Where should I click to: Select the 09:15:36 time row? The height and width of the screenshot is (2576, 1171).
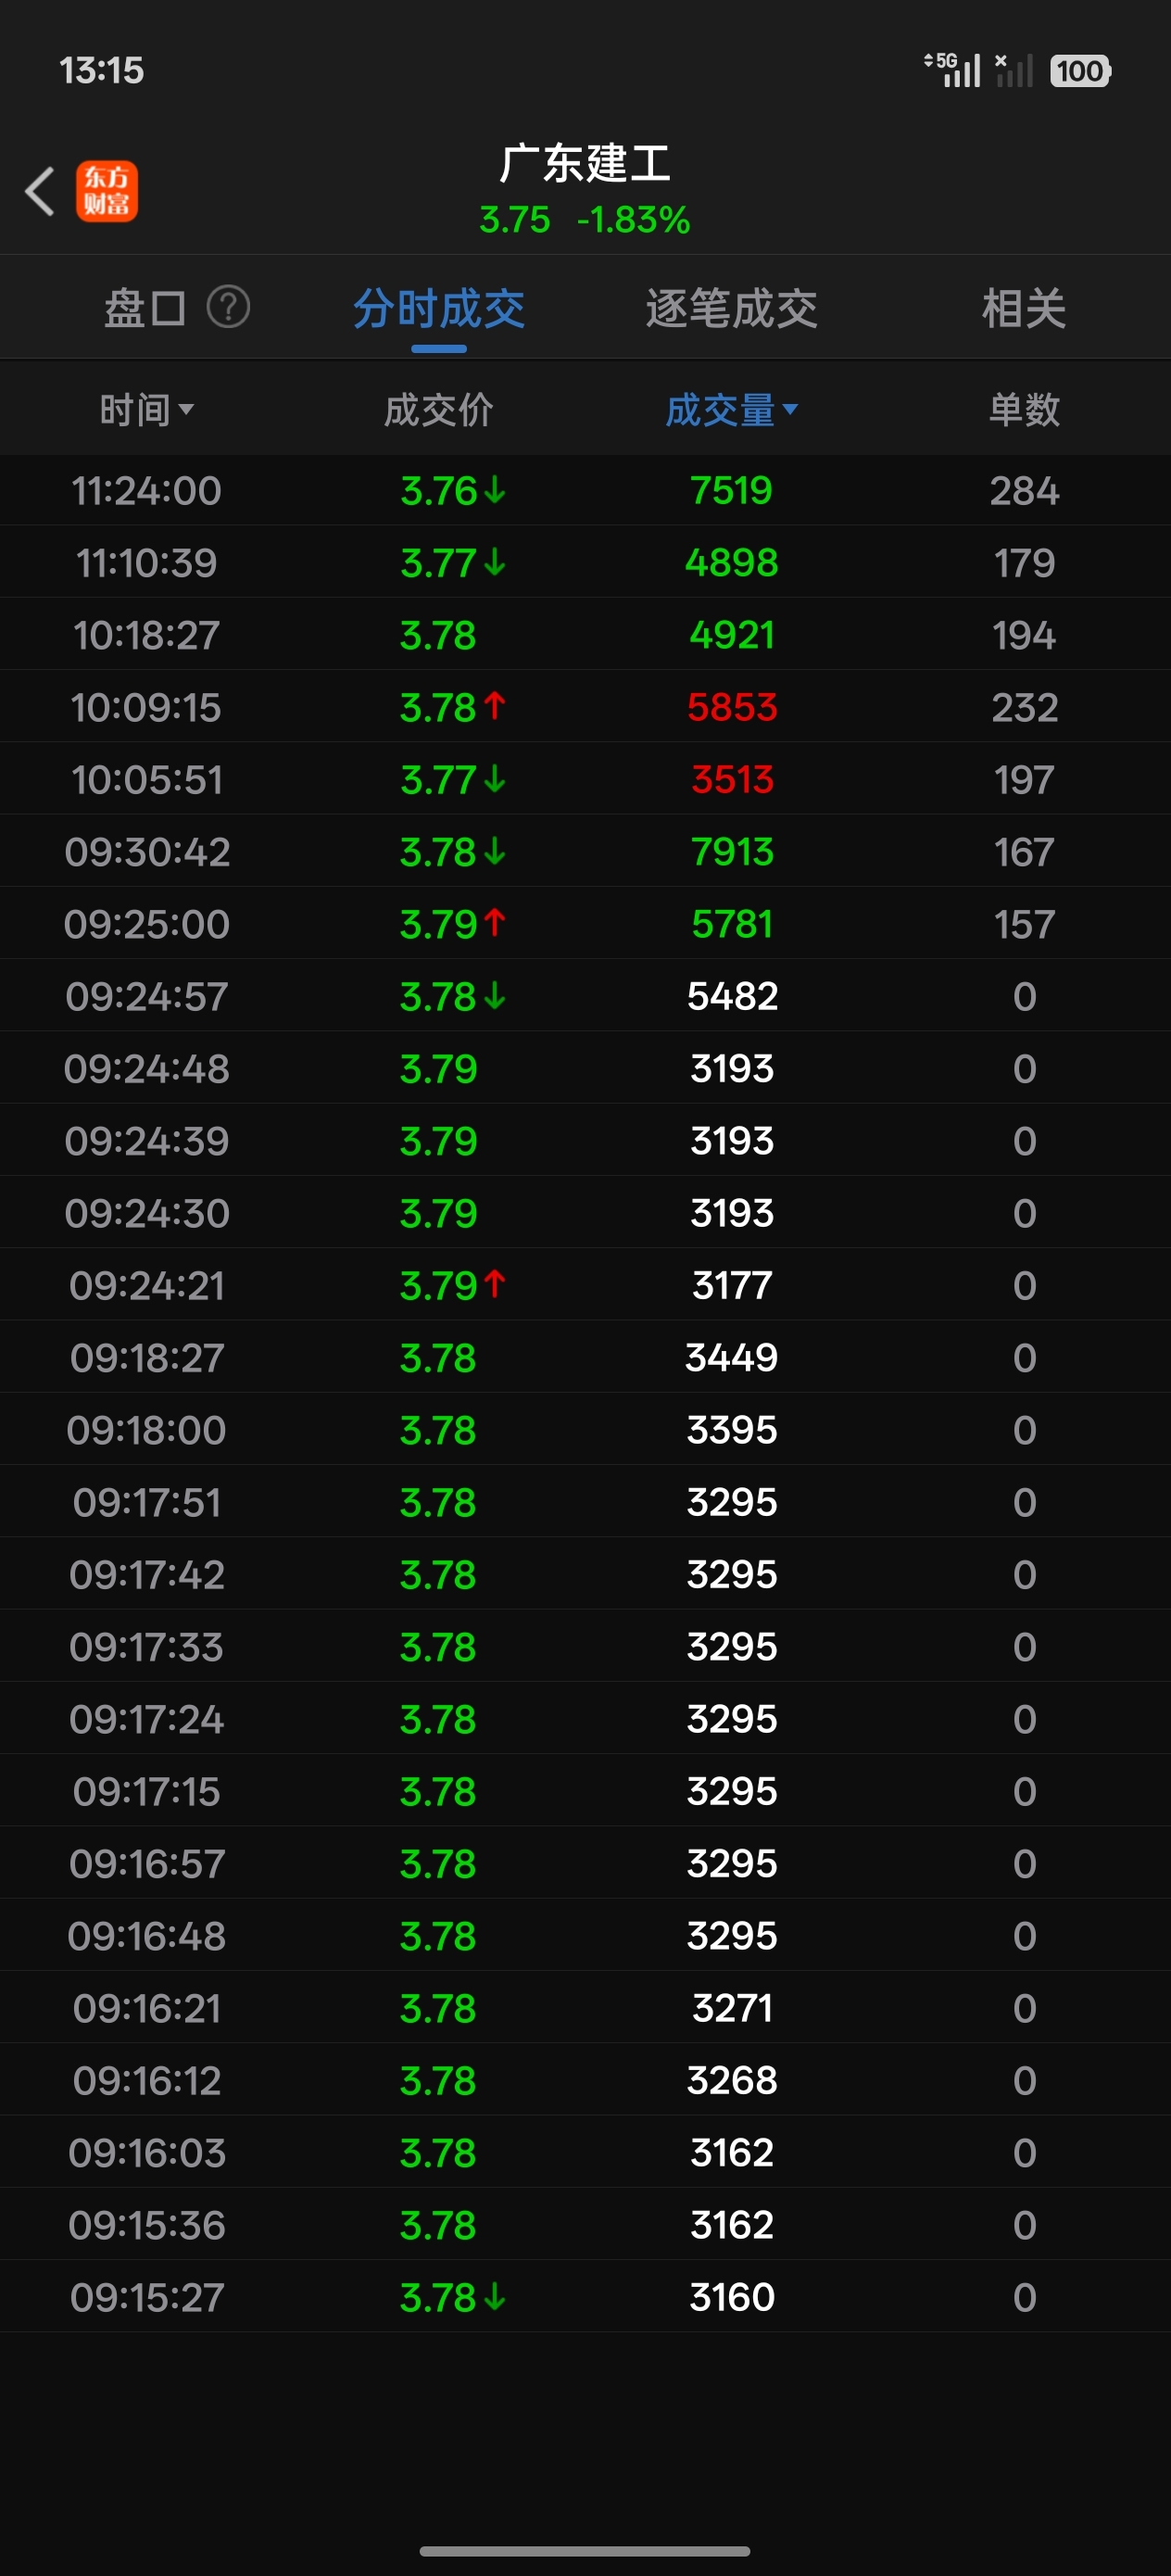tap(585, 2224)
